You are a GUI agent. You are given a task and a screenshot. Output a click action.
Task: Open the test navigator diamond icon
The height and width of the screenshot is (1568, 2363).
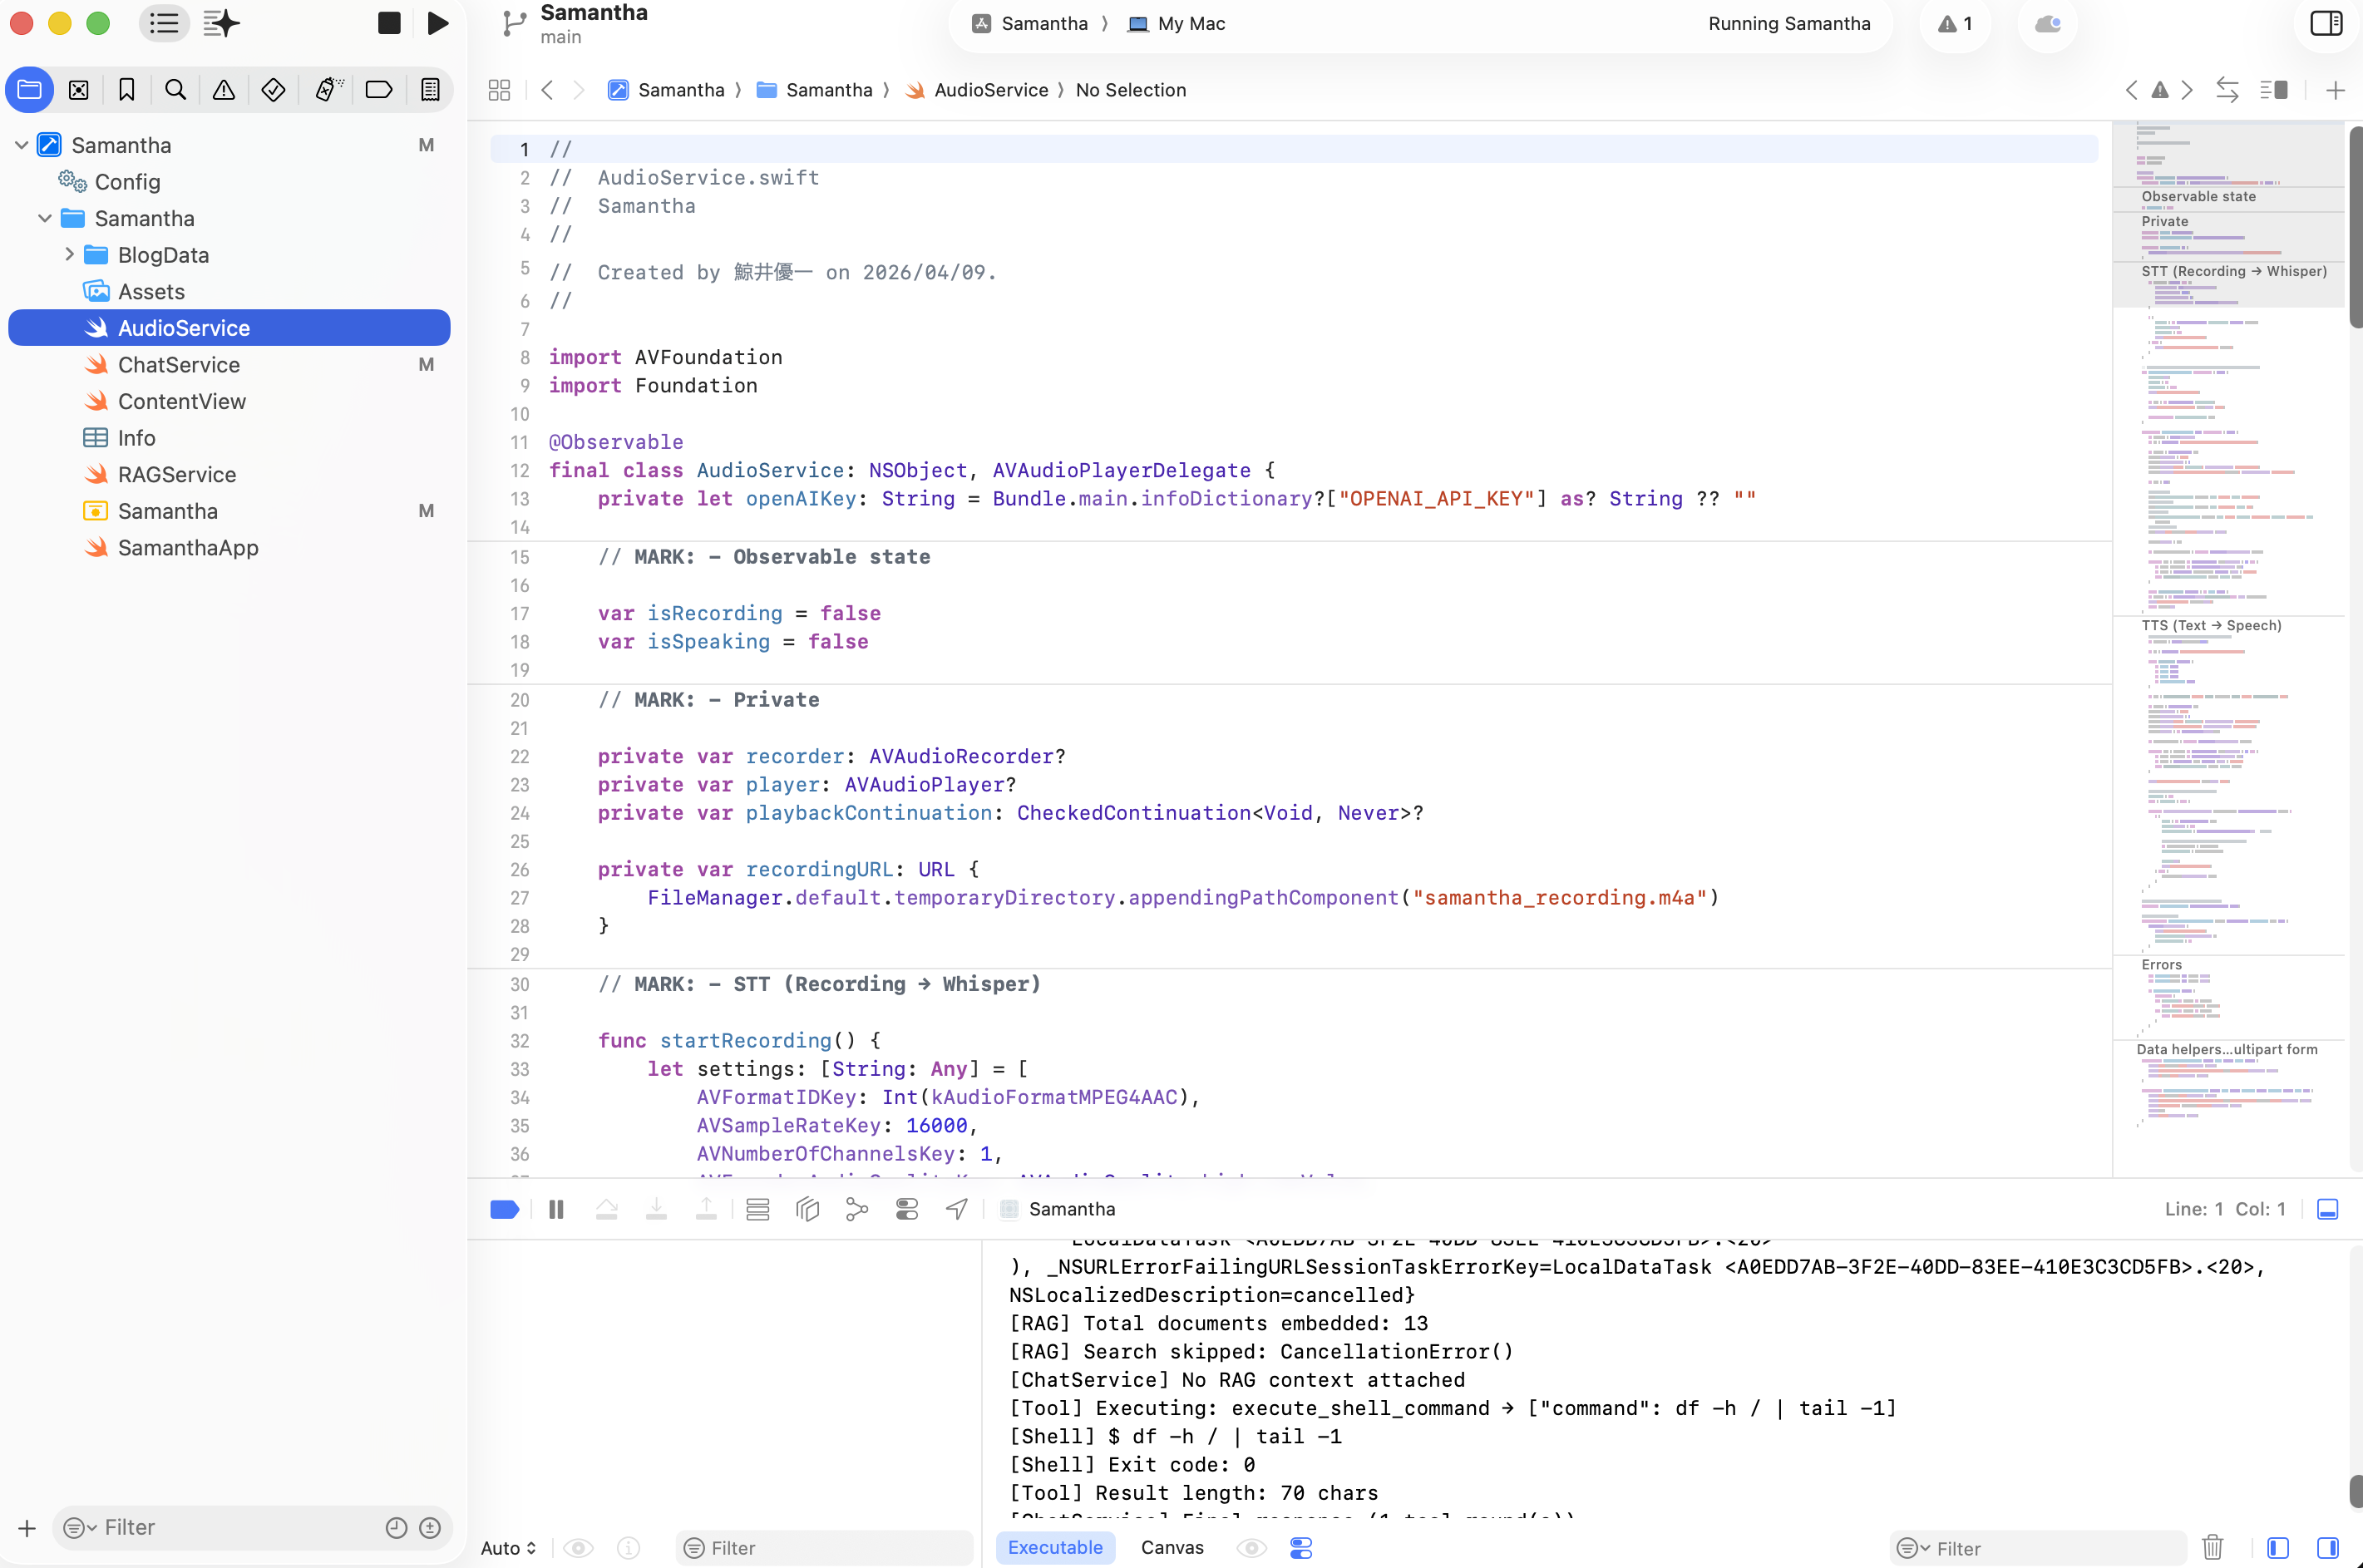coord(273,90)
